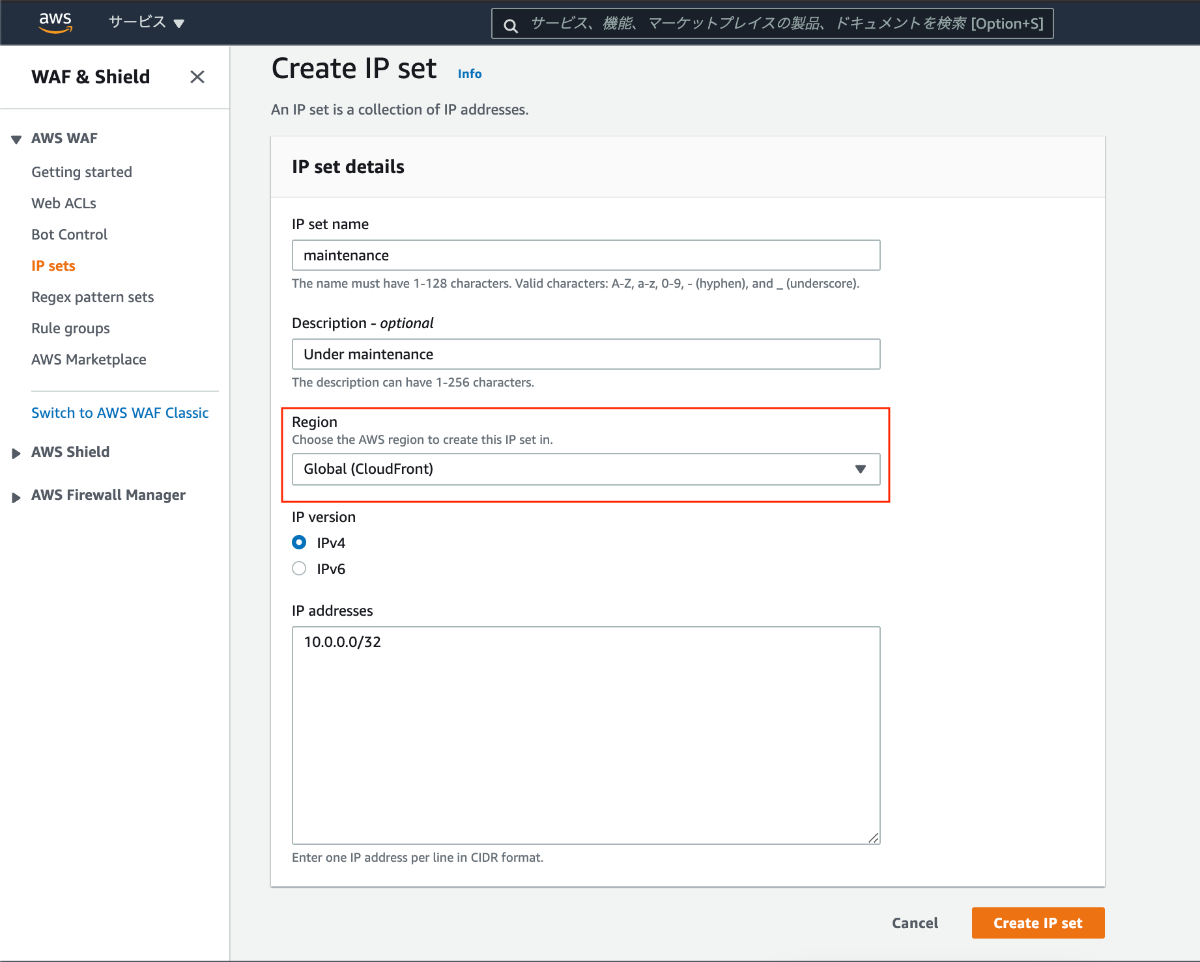1200x962 pixels.
Task: Go to Web ACLs
Action: pos(64,203)
